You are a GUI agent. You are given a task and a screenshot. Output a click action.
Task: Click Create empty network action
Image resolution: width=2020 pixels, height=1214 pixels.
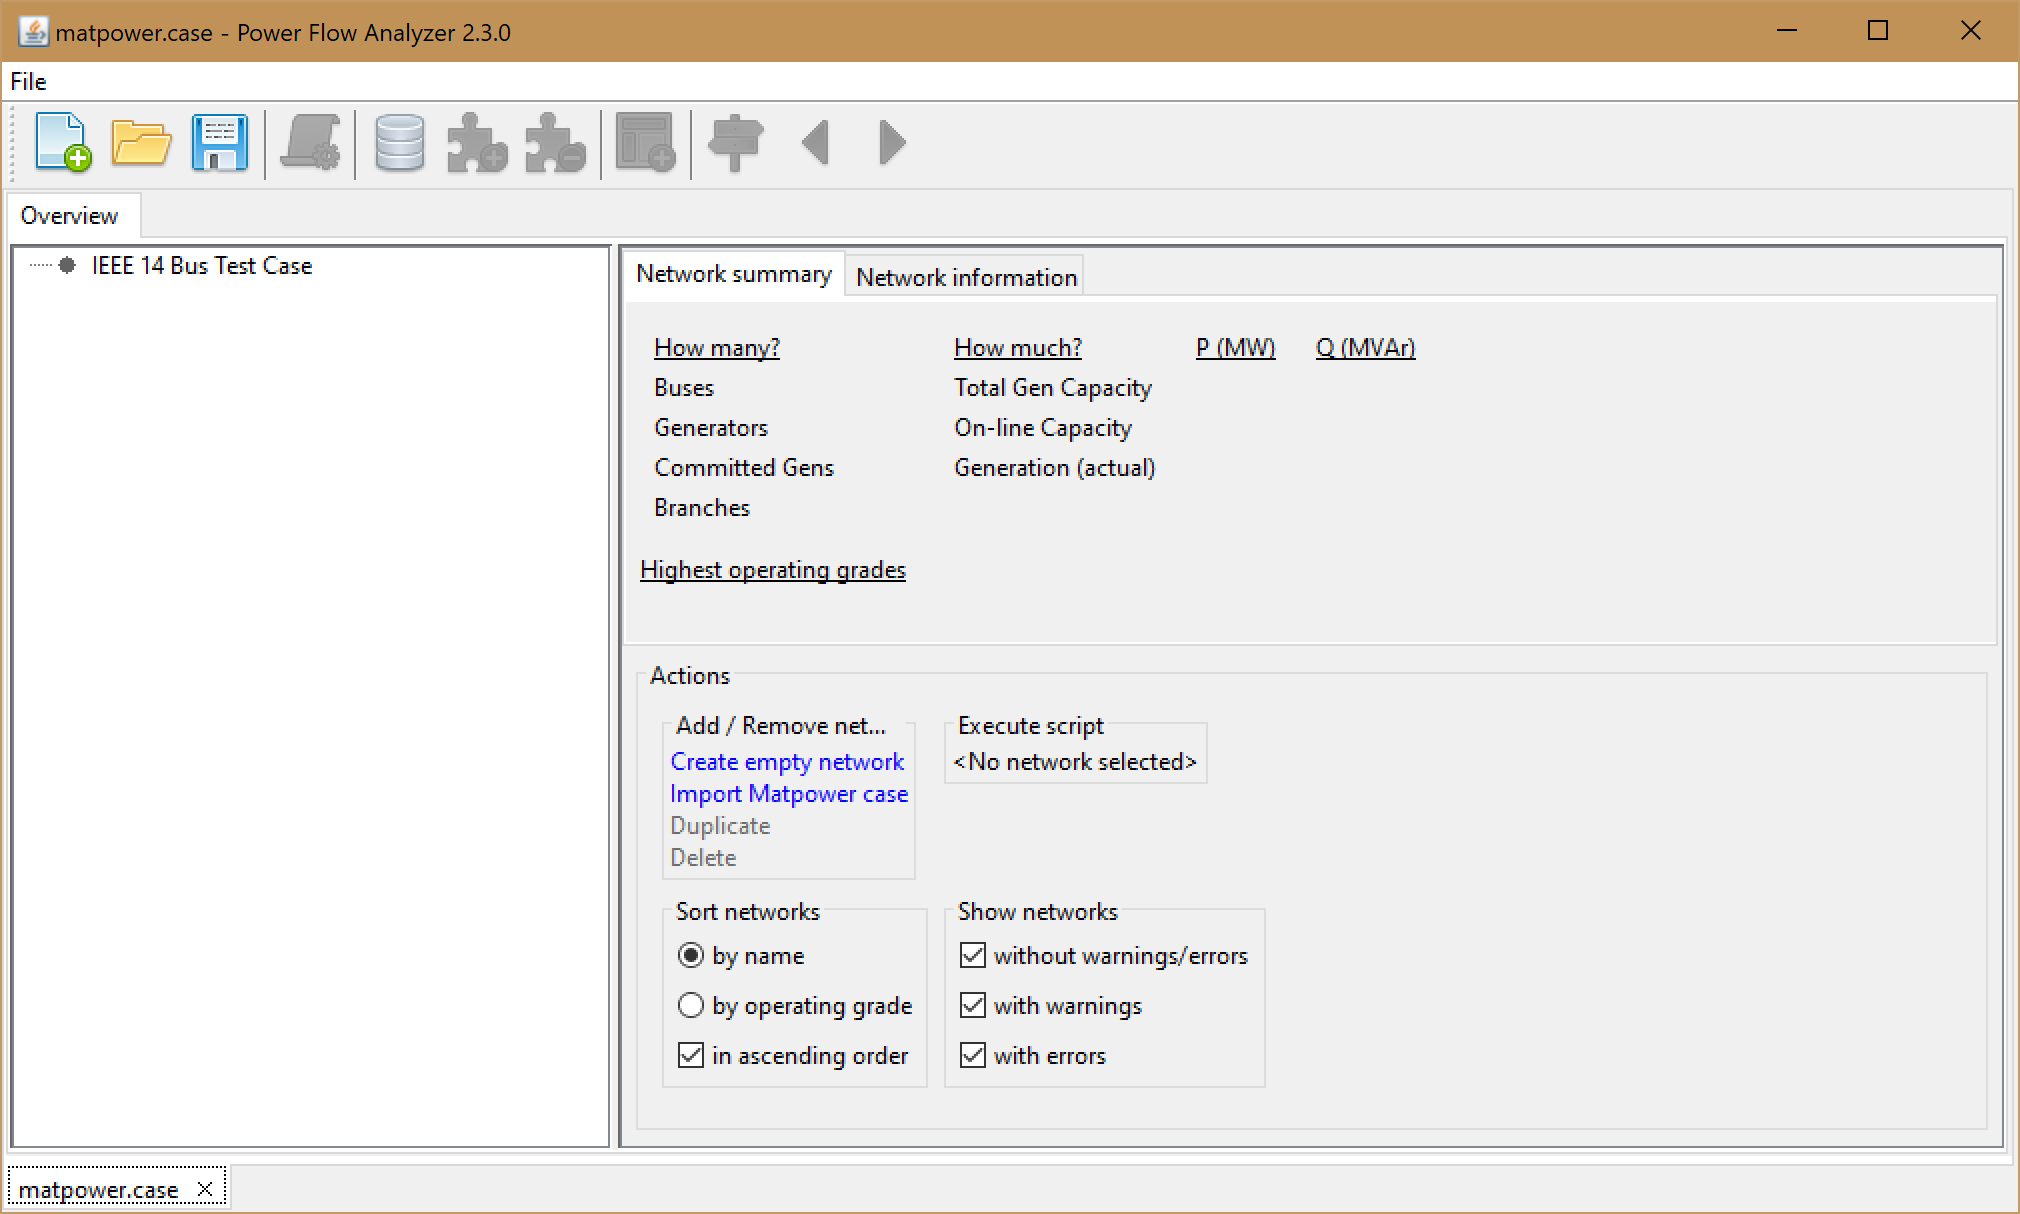(788, 761)
